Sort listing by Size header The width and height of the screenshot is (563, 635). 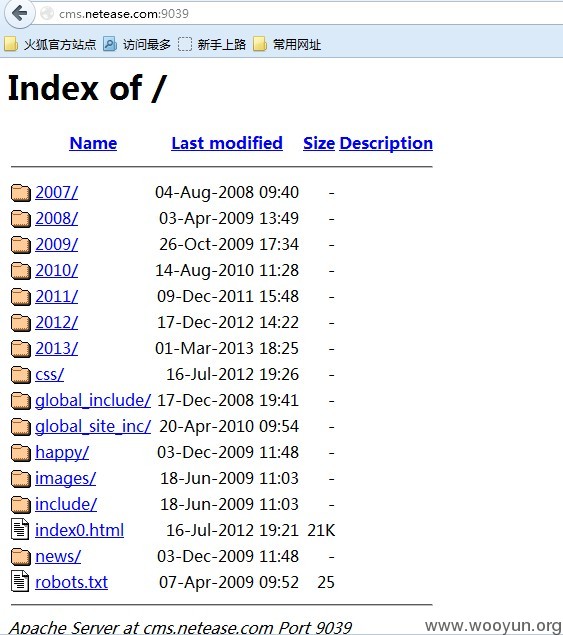tap(319, 143)
